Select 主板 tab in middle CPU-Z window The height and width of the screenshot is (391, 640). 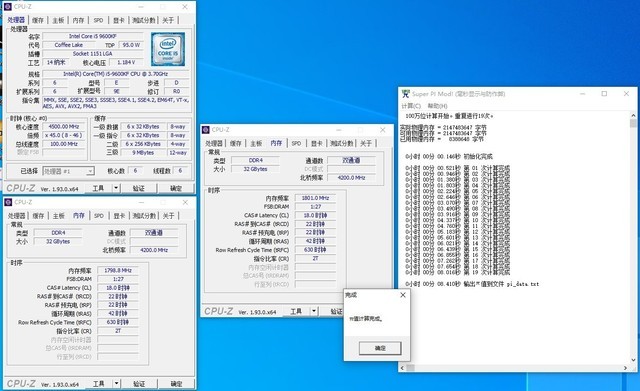tap(256, 143)
